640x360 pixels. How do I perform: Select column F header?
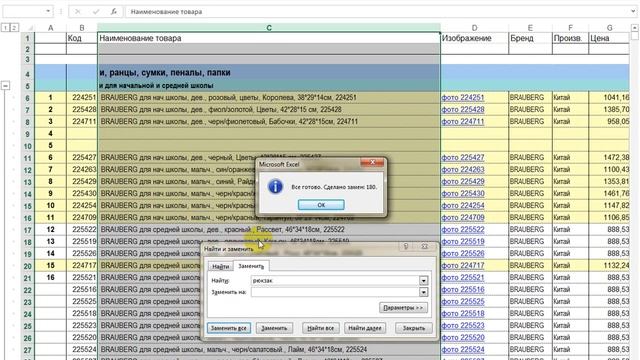(570, 28)
